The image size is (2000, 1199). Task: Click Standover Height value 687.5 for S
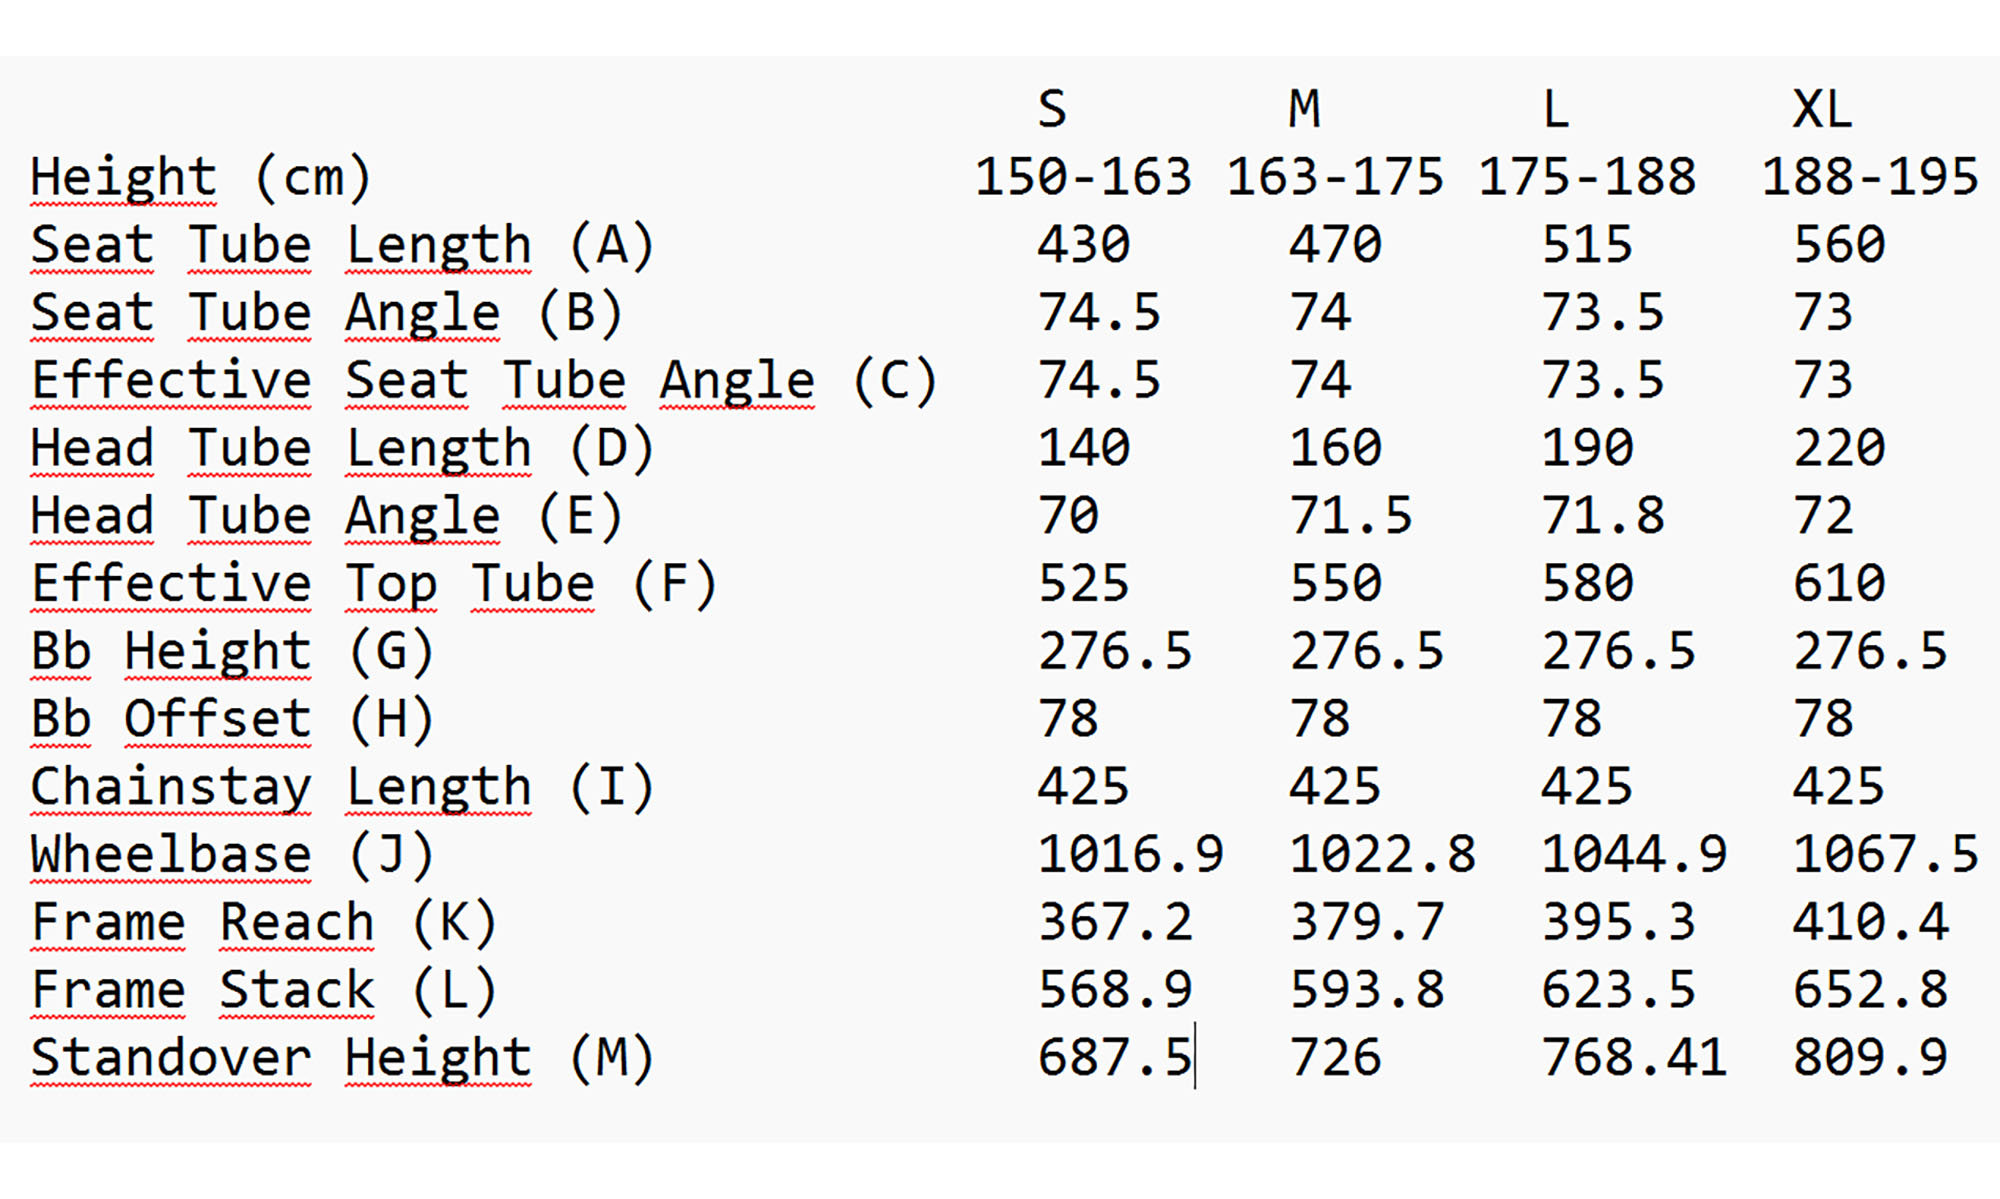(1115, 1058)
